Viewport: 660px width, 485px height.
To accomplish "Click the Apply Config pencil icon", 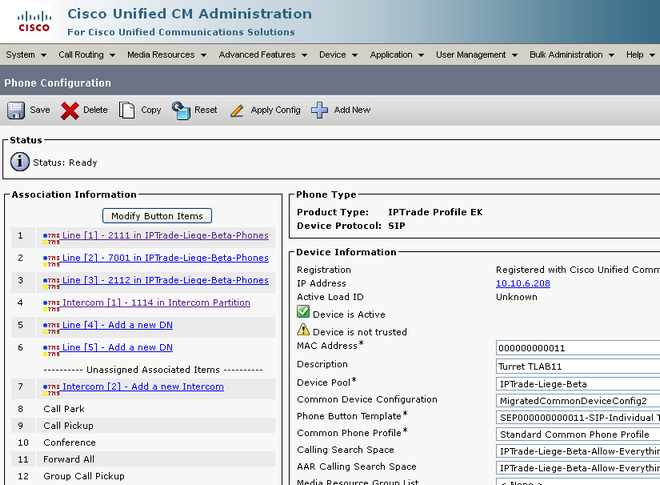I will pos(237,111).
